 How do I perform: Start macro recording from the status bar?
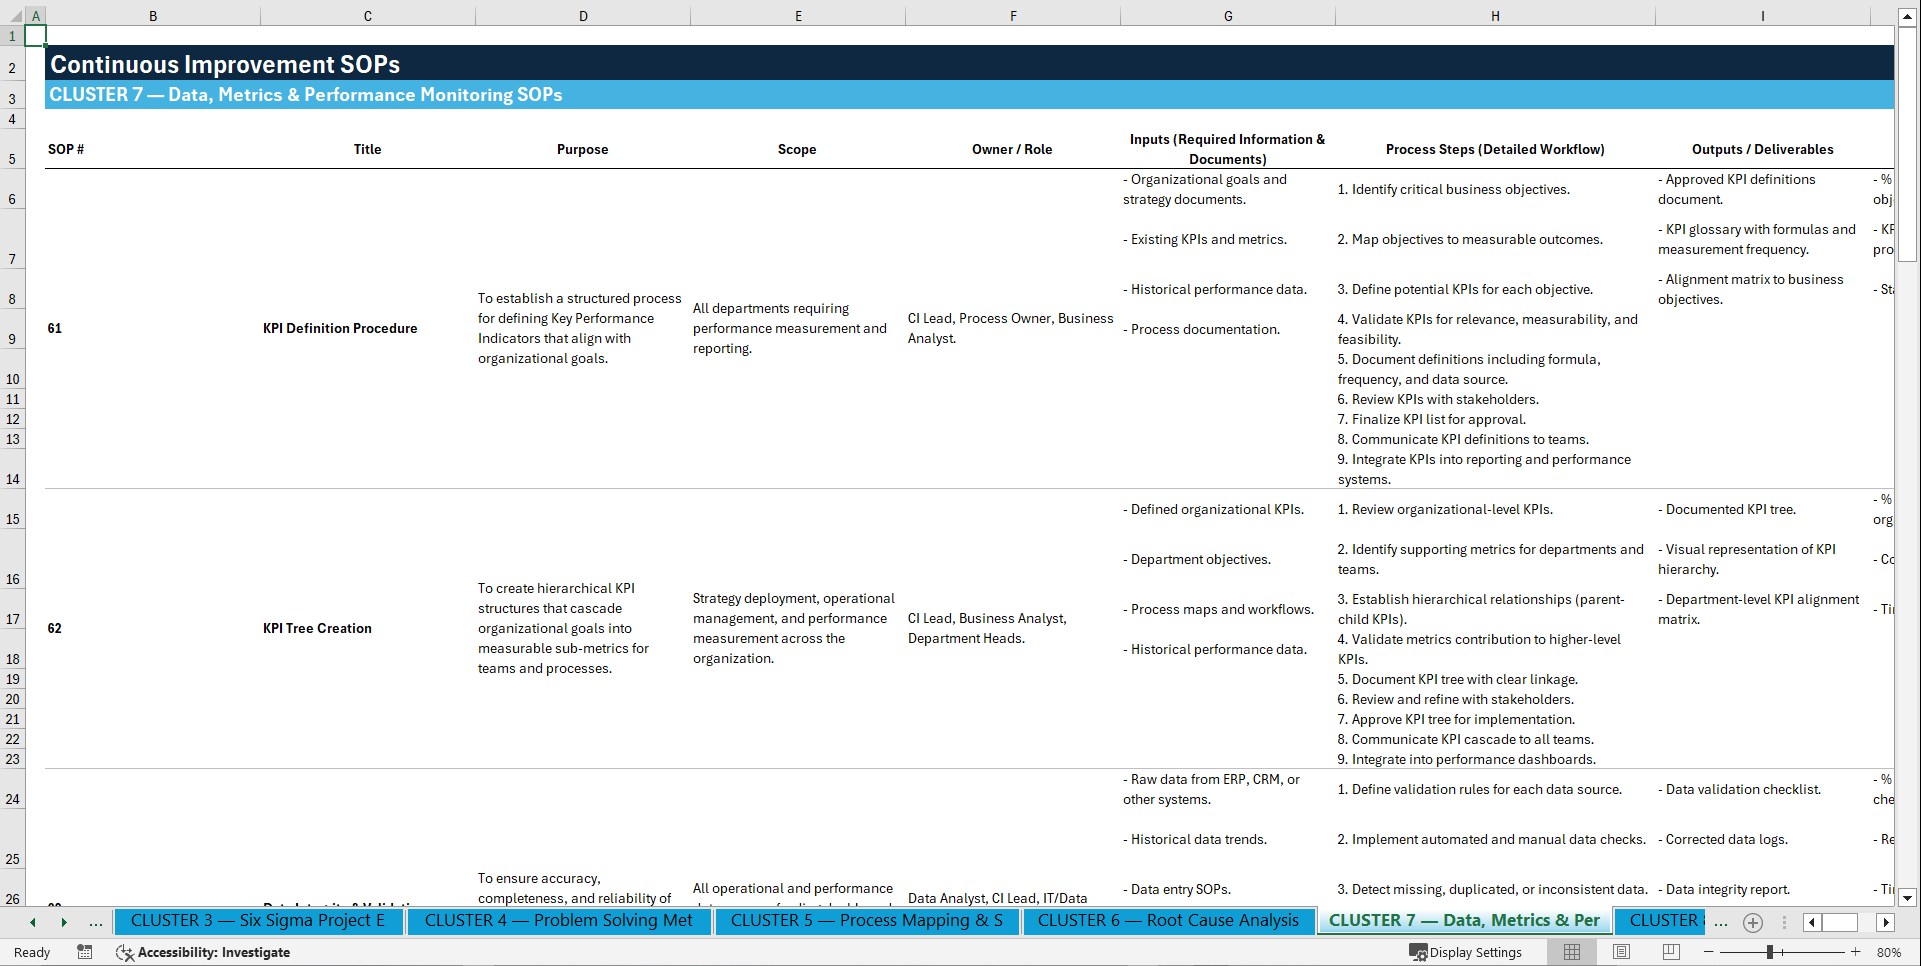85,952
